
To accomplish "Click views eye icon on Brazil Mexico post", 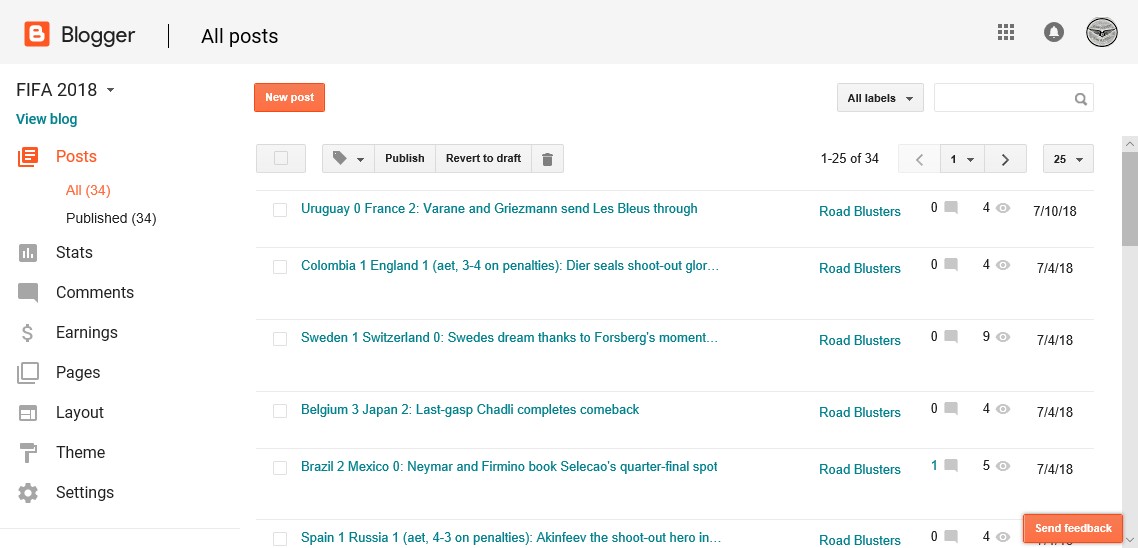I will (1003, 466).
